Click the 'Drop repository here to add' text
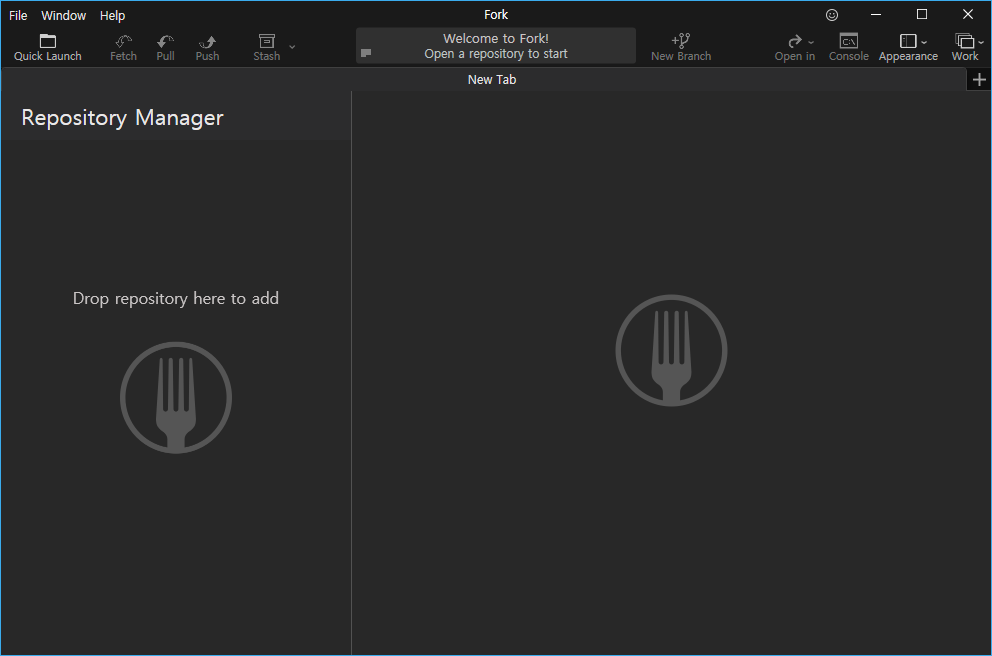992x656 pixels. [x=176, y=299]
